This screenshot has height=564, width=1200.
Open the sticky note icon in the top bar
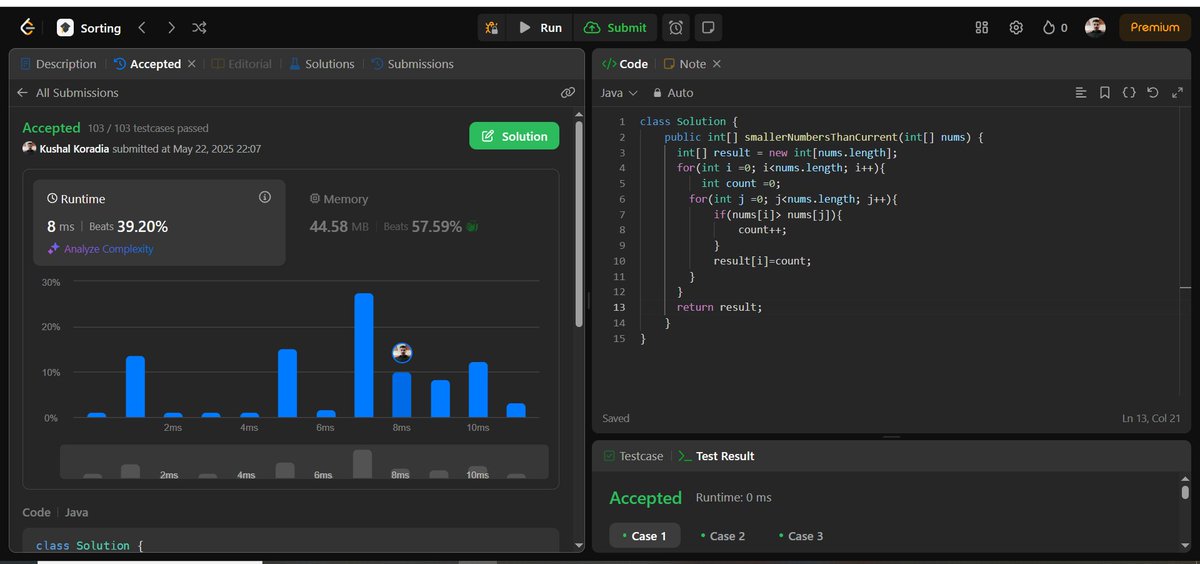[708, 28]
